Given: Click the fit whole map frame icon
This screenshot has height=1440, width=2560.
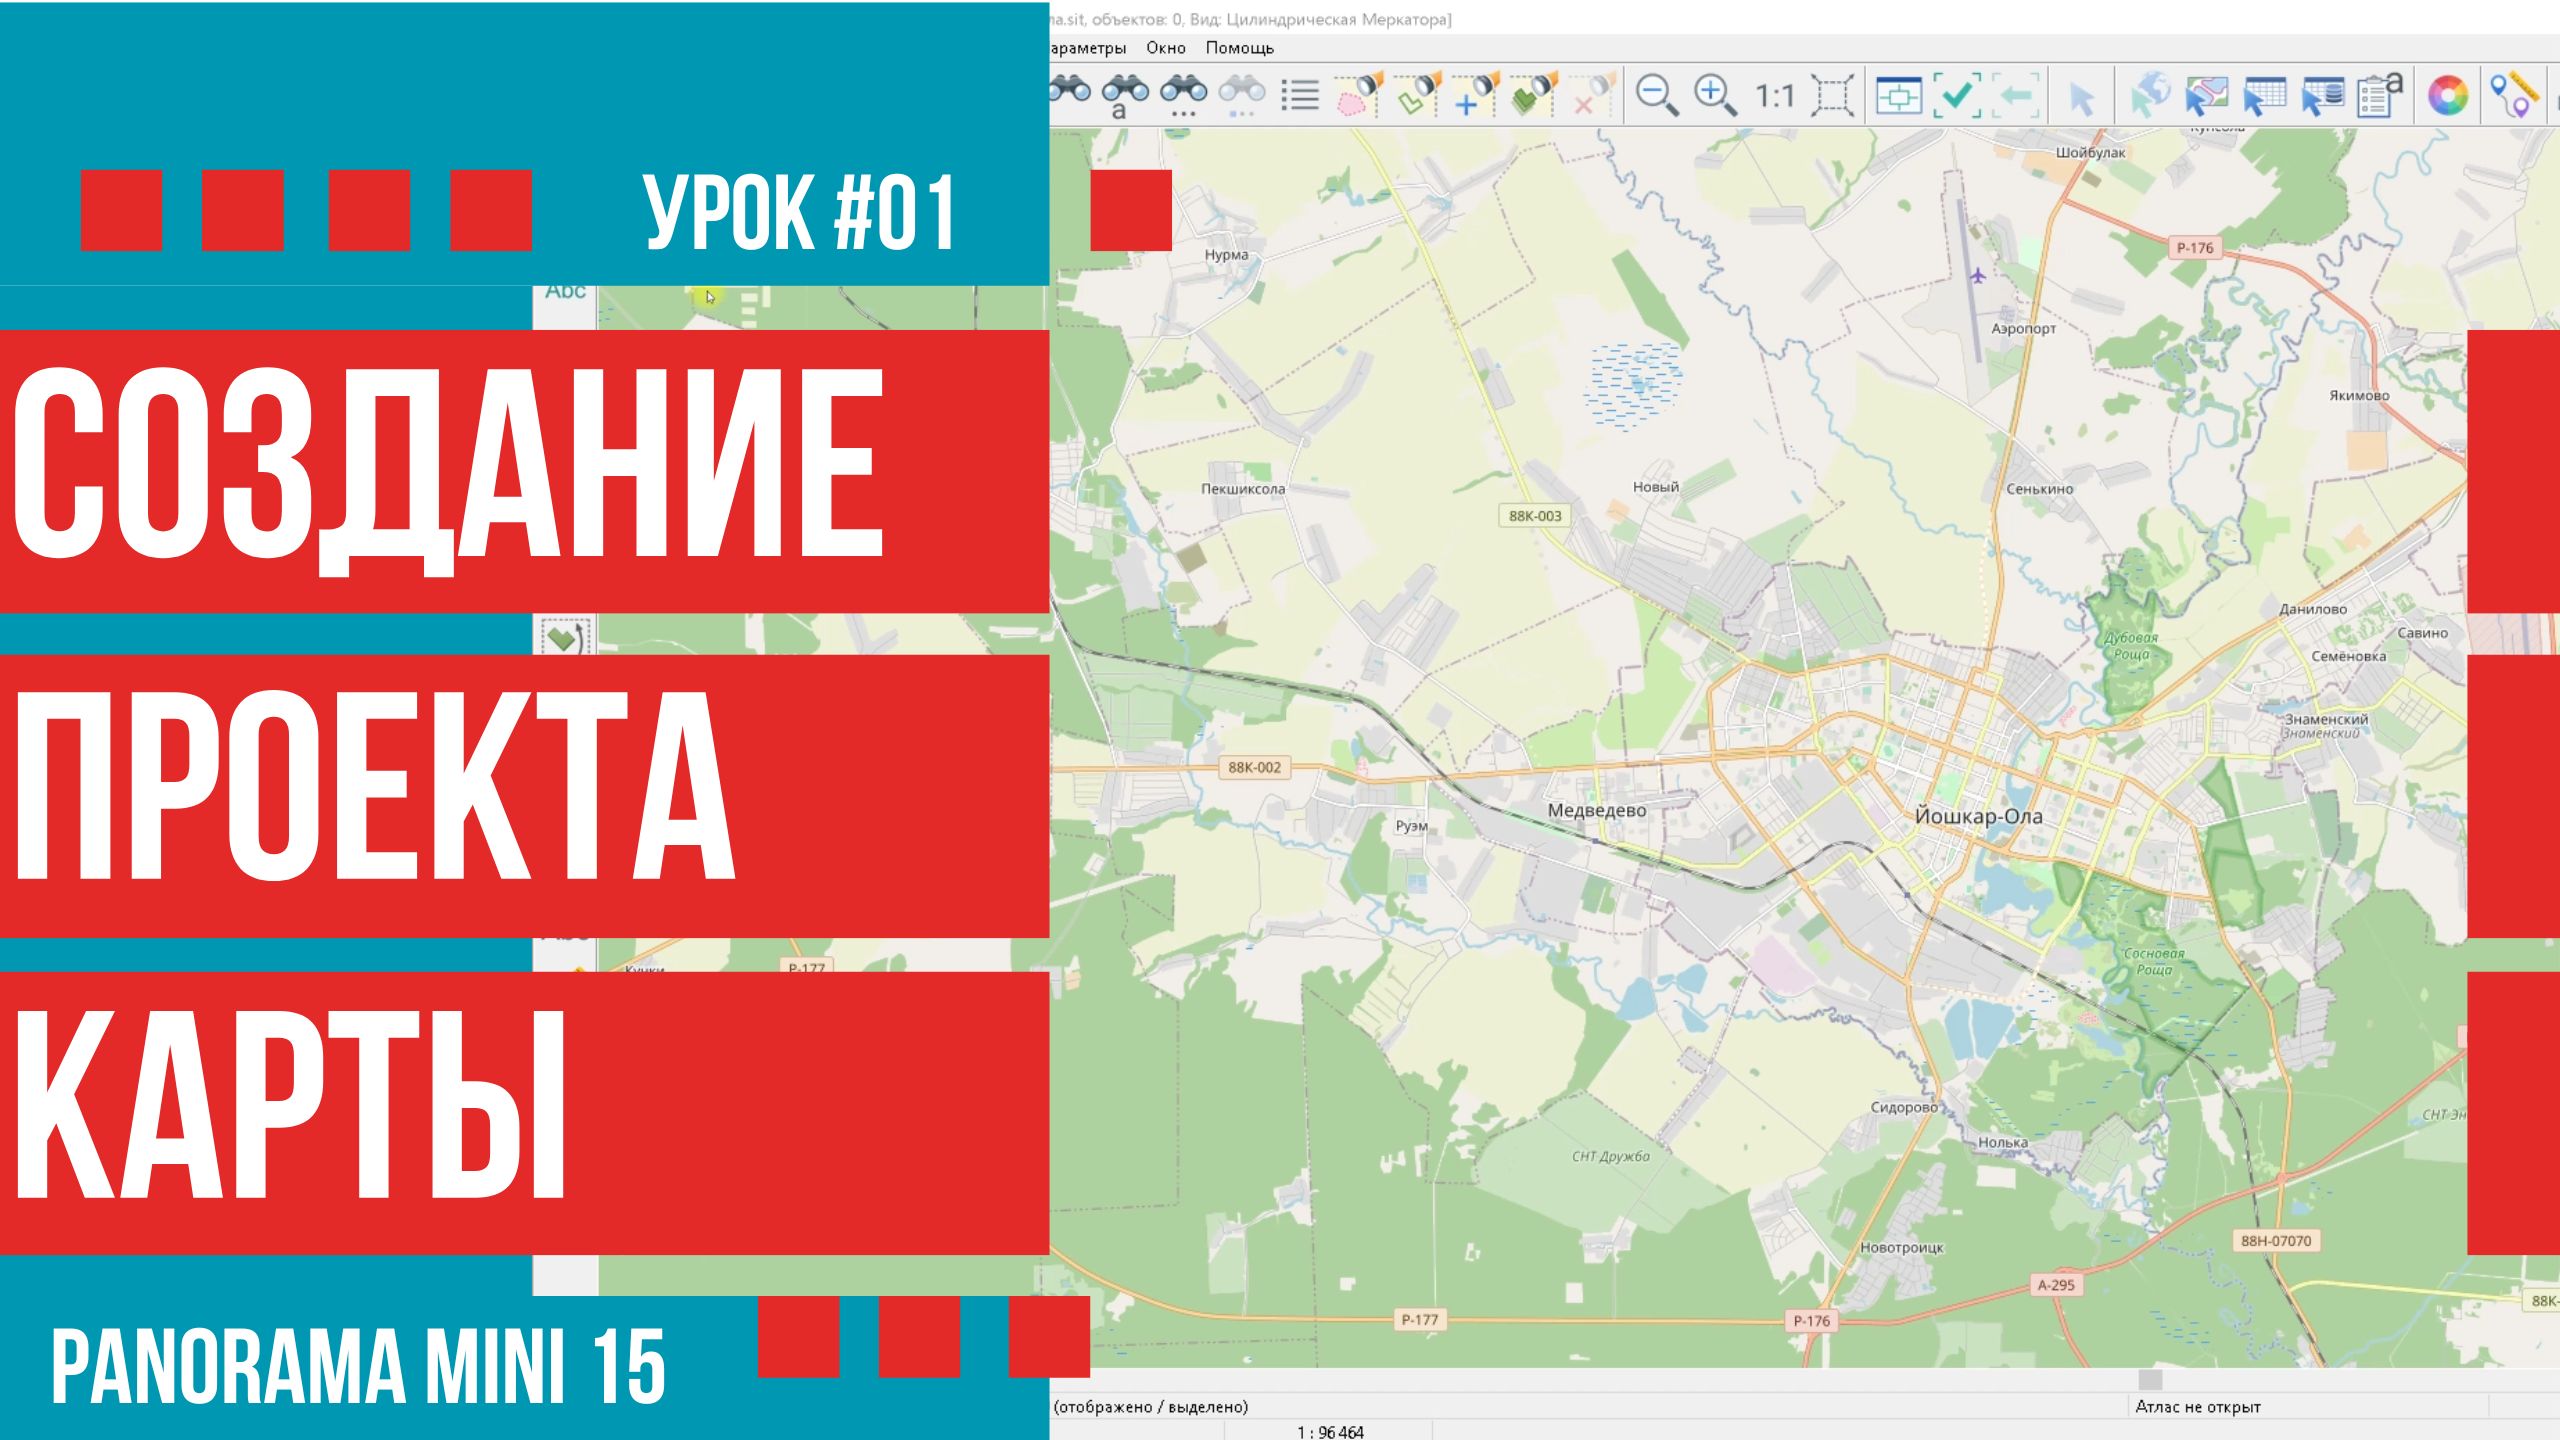Looking at the screenshot, I should (1832, 96).
